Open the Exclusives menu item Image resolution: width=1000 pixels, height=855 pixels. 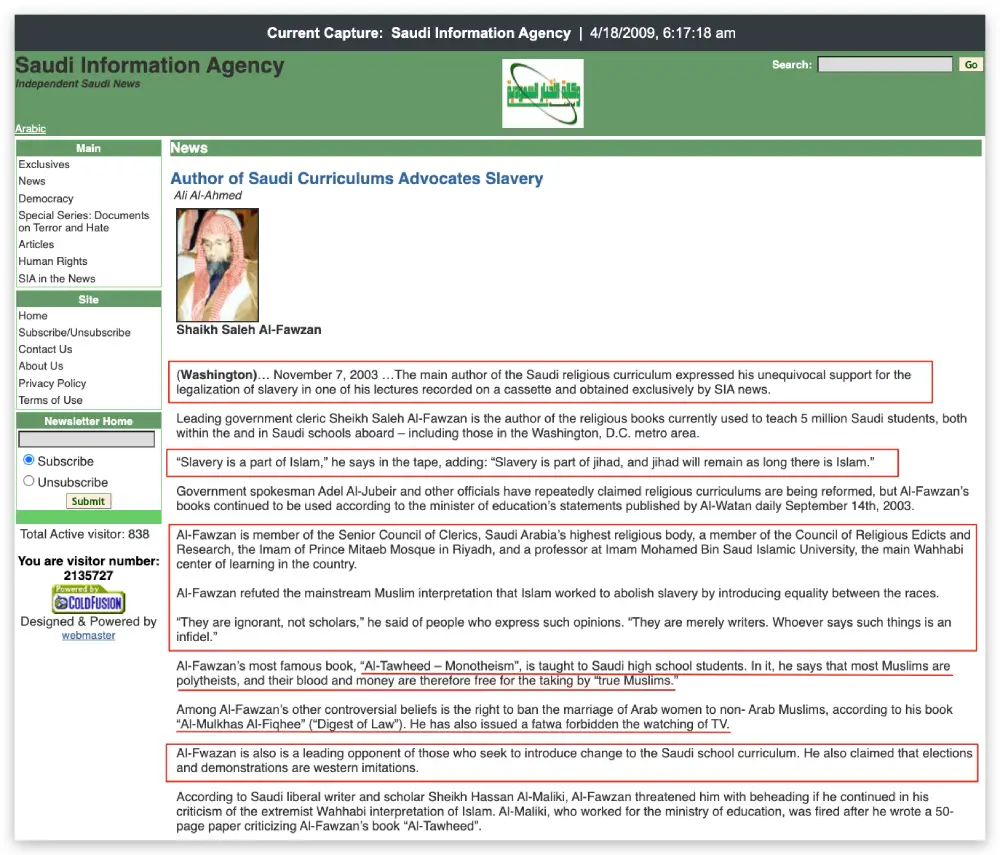44,164
